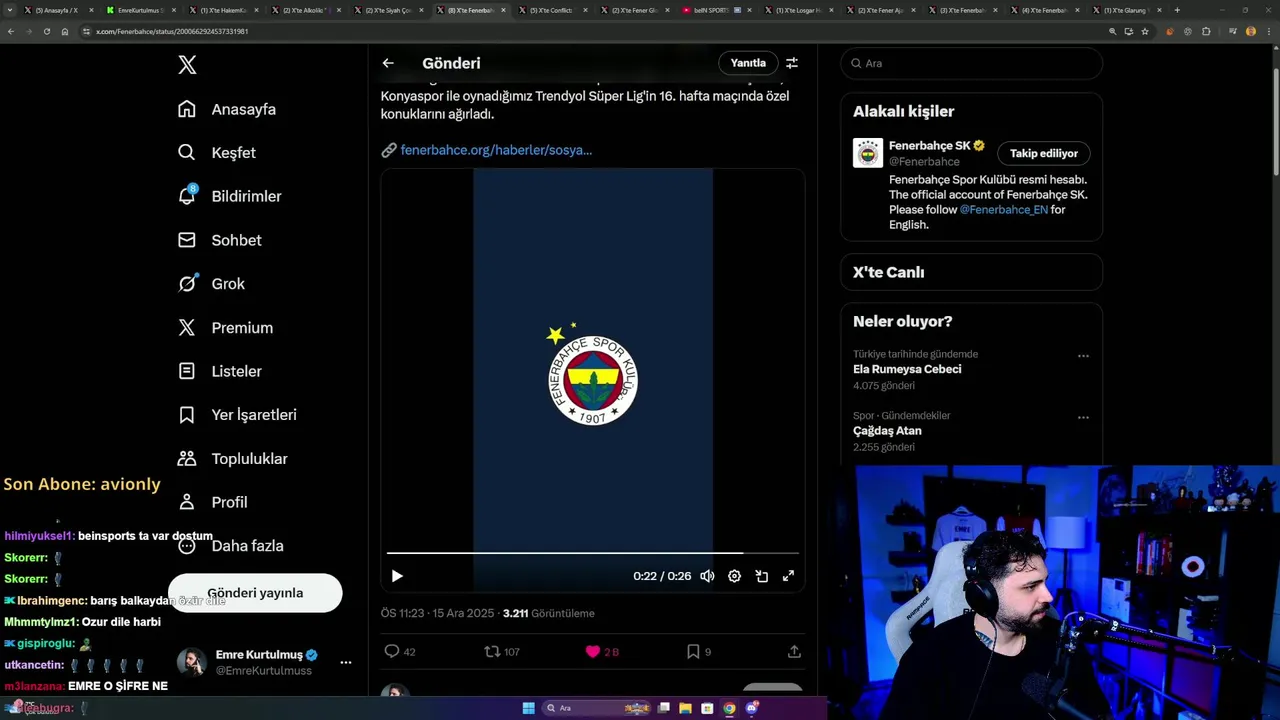
Task: Click the browser address bar URL
Action: coord(172,31)
